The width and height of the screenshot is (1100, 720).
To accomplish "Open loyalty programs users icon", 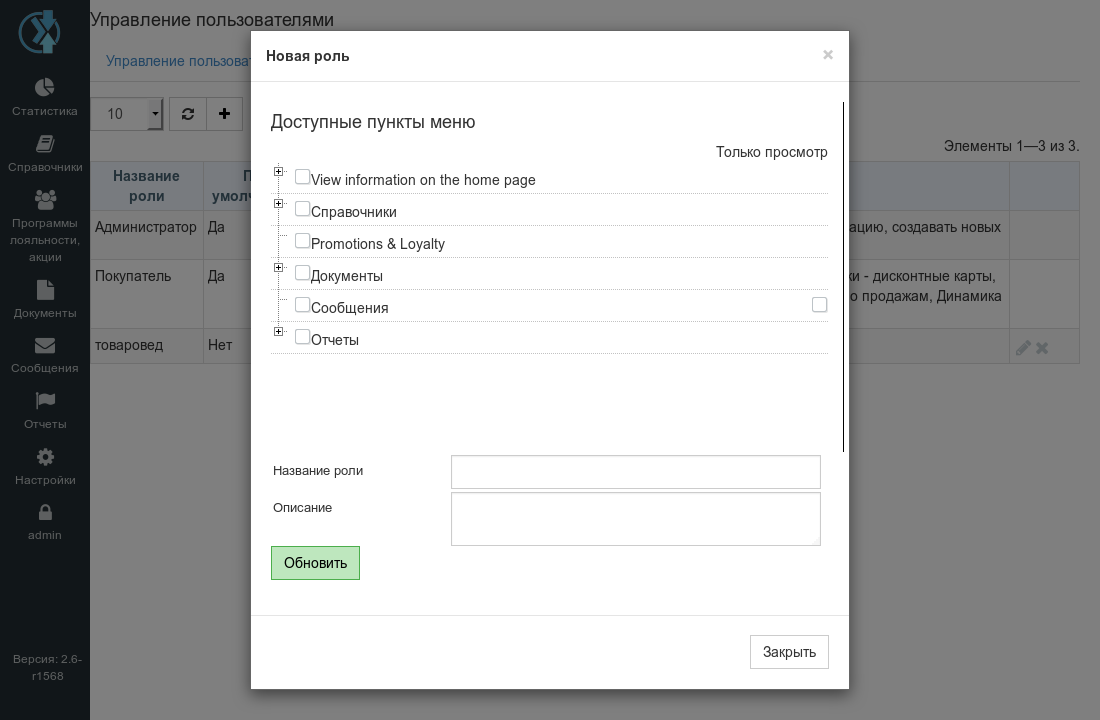I will (45, 200).
